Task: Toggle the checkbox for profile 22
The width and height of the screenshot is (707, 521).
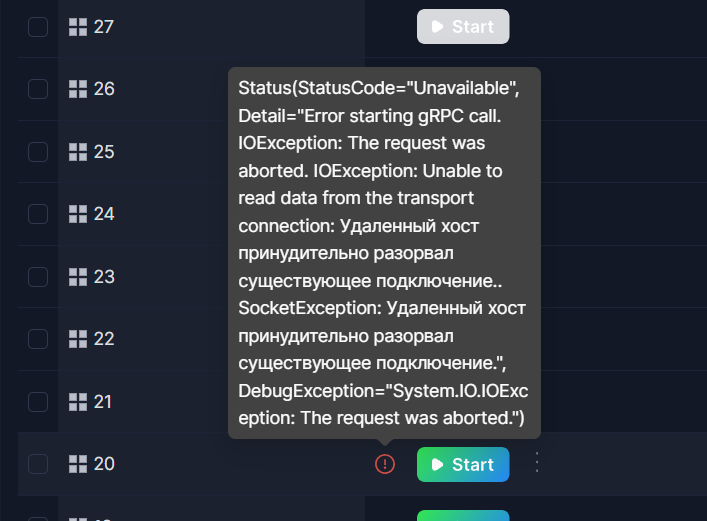Action: point(38,339)
